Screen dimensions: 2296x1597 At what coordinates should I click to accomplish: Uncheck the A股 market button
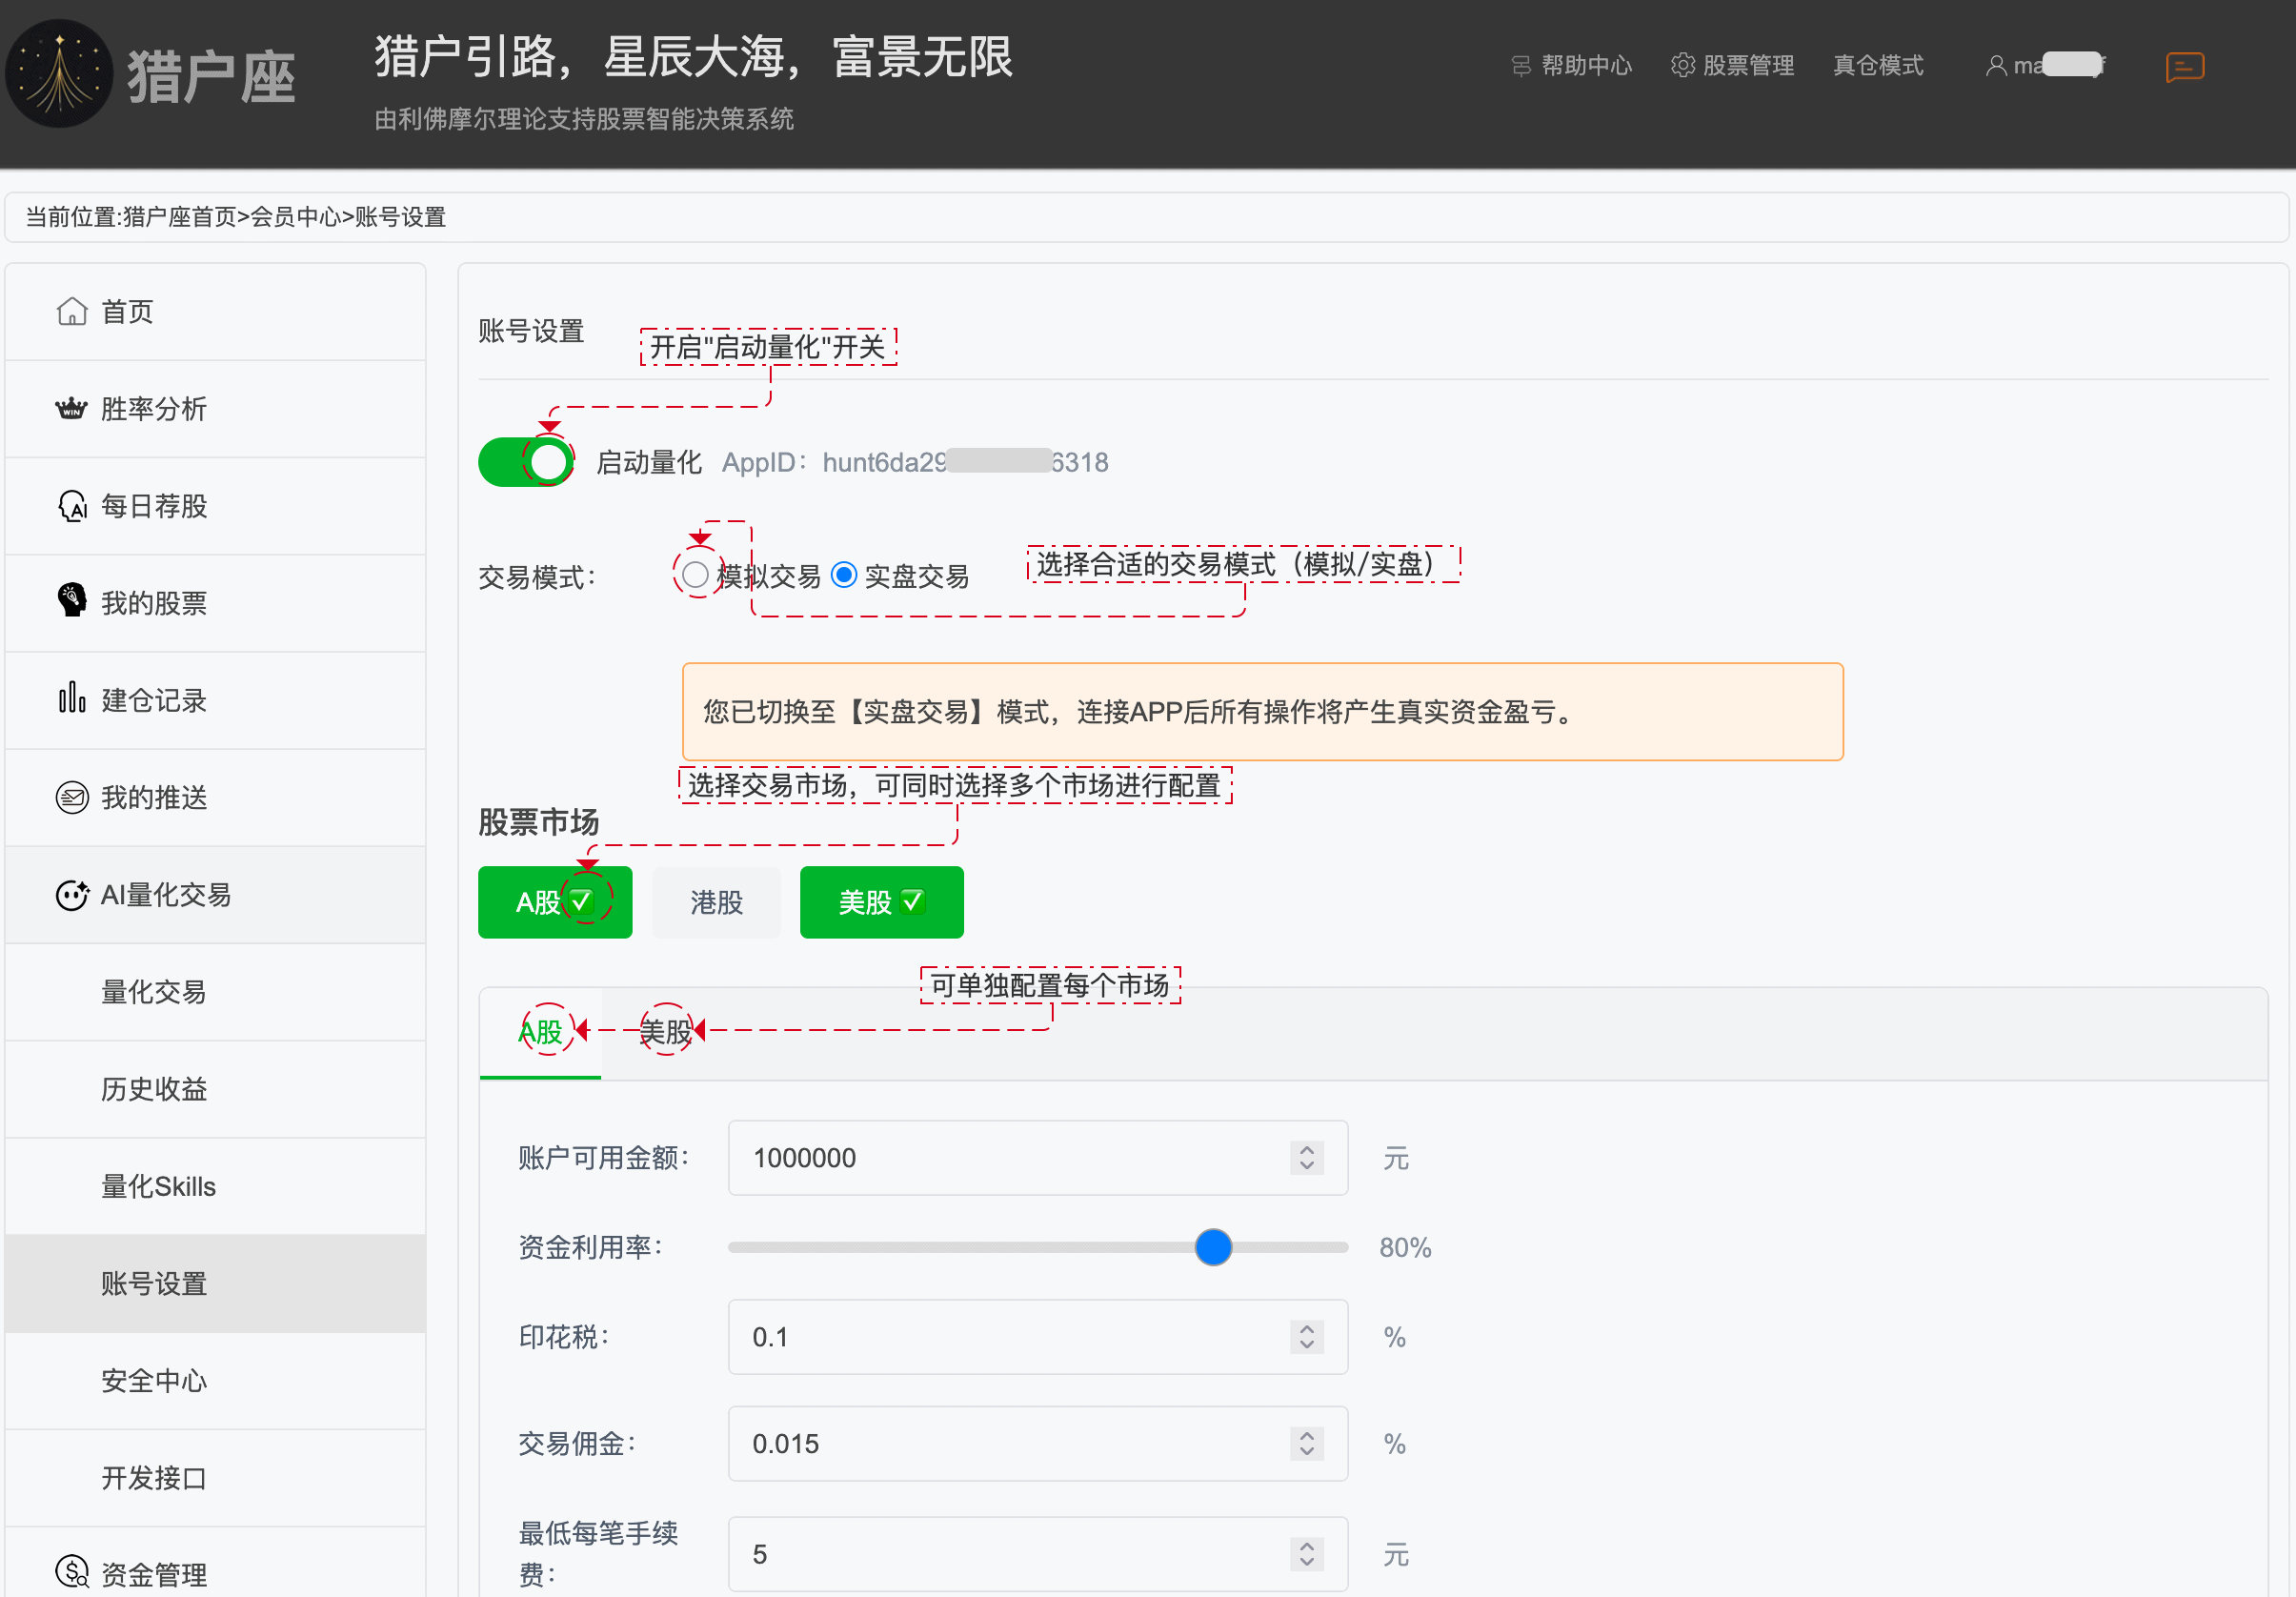555,902
